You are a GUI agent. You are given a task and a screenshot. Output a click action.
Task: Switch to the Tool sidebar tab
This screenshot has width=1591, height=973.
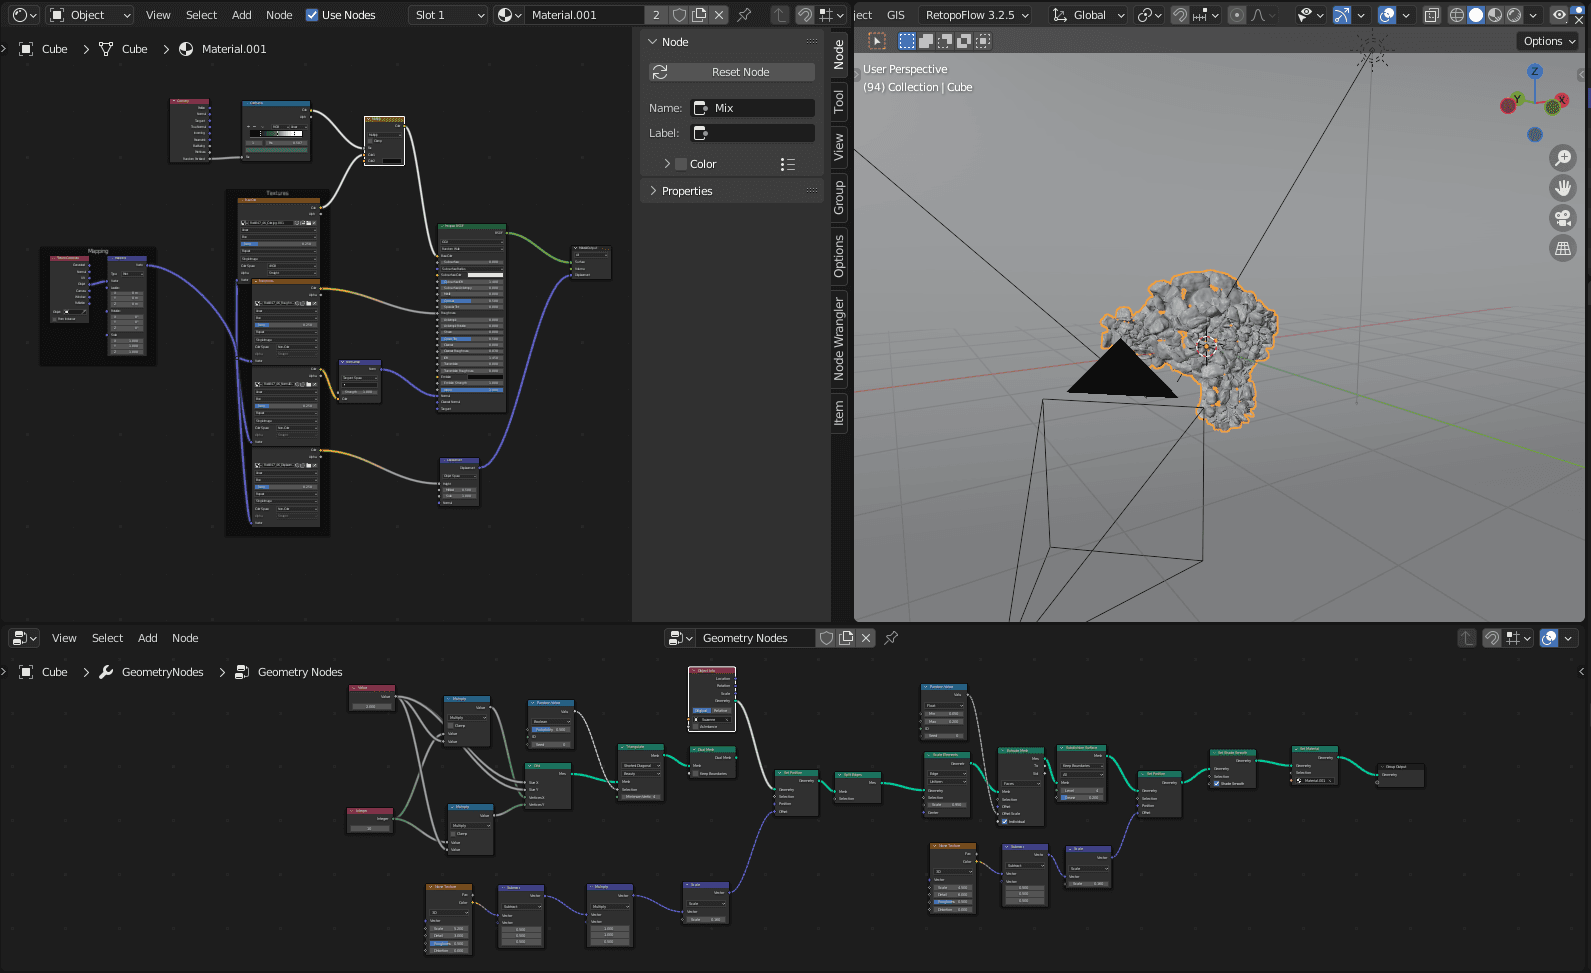click(839, 101)
